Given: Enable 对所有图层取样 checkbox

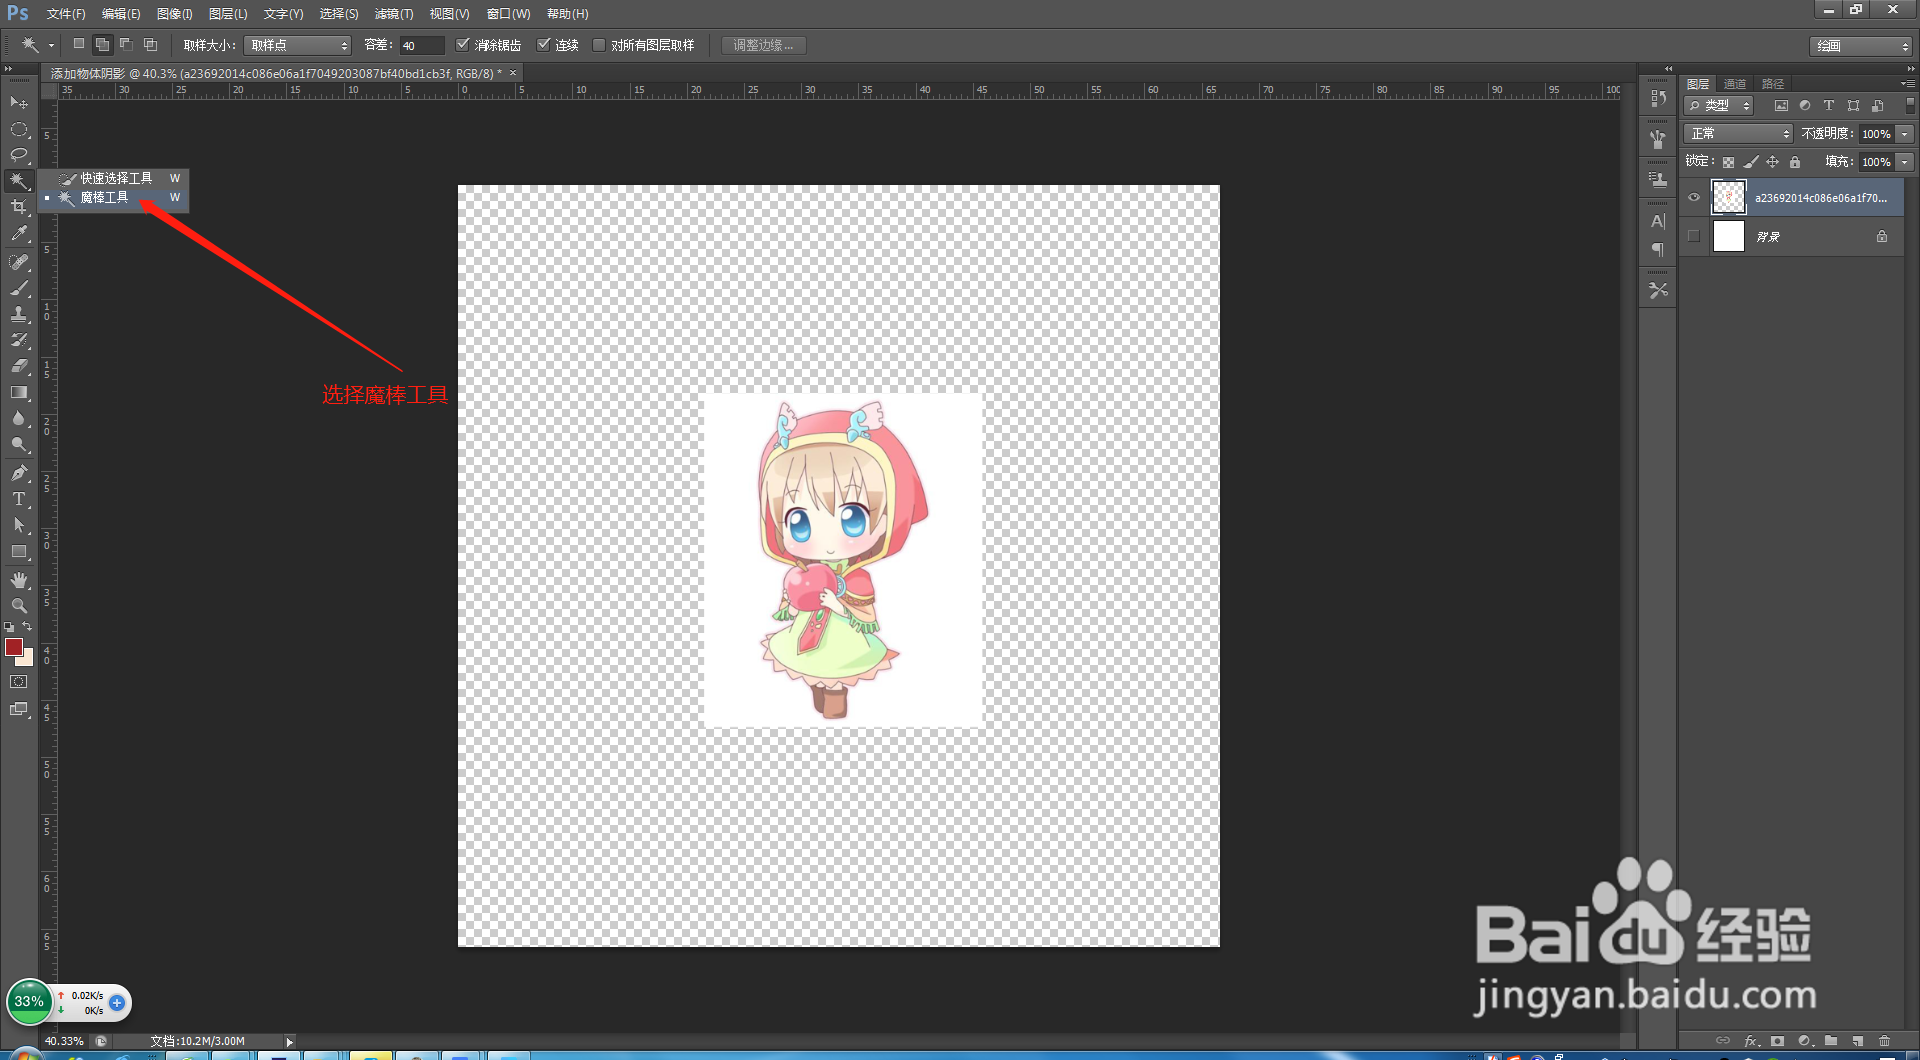Looking at the screenshot, I should [599, 45].
